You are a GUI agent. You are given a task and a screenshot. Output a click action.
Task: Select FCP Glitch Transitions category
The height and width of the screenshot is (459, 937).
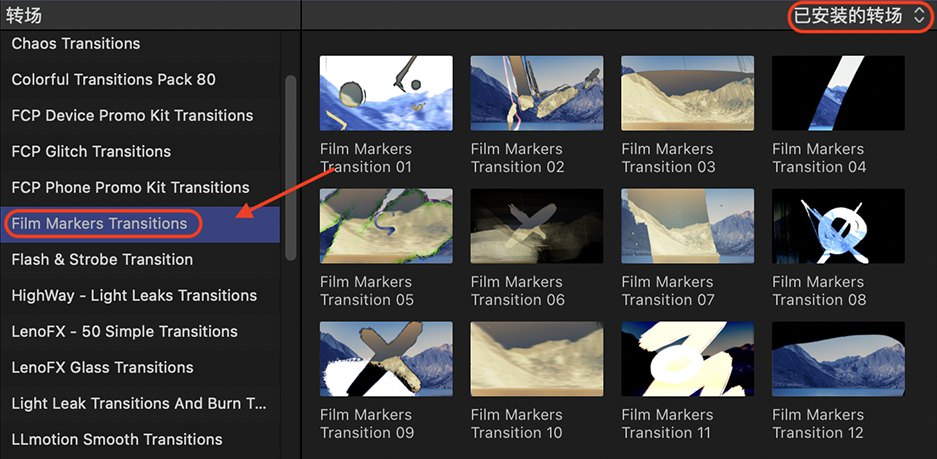tap(140, 151)
